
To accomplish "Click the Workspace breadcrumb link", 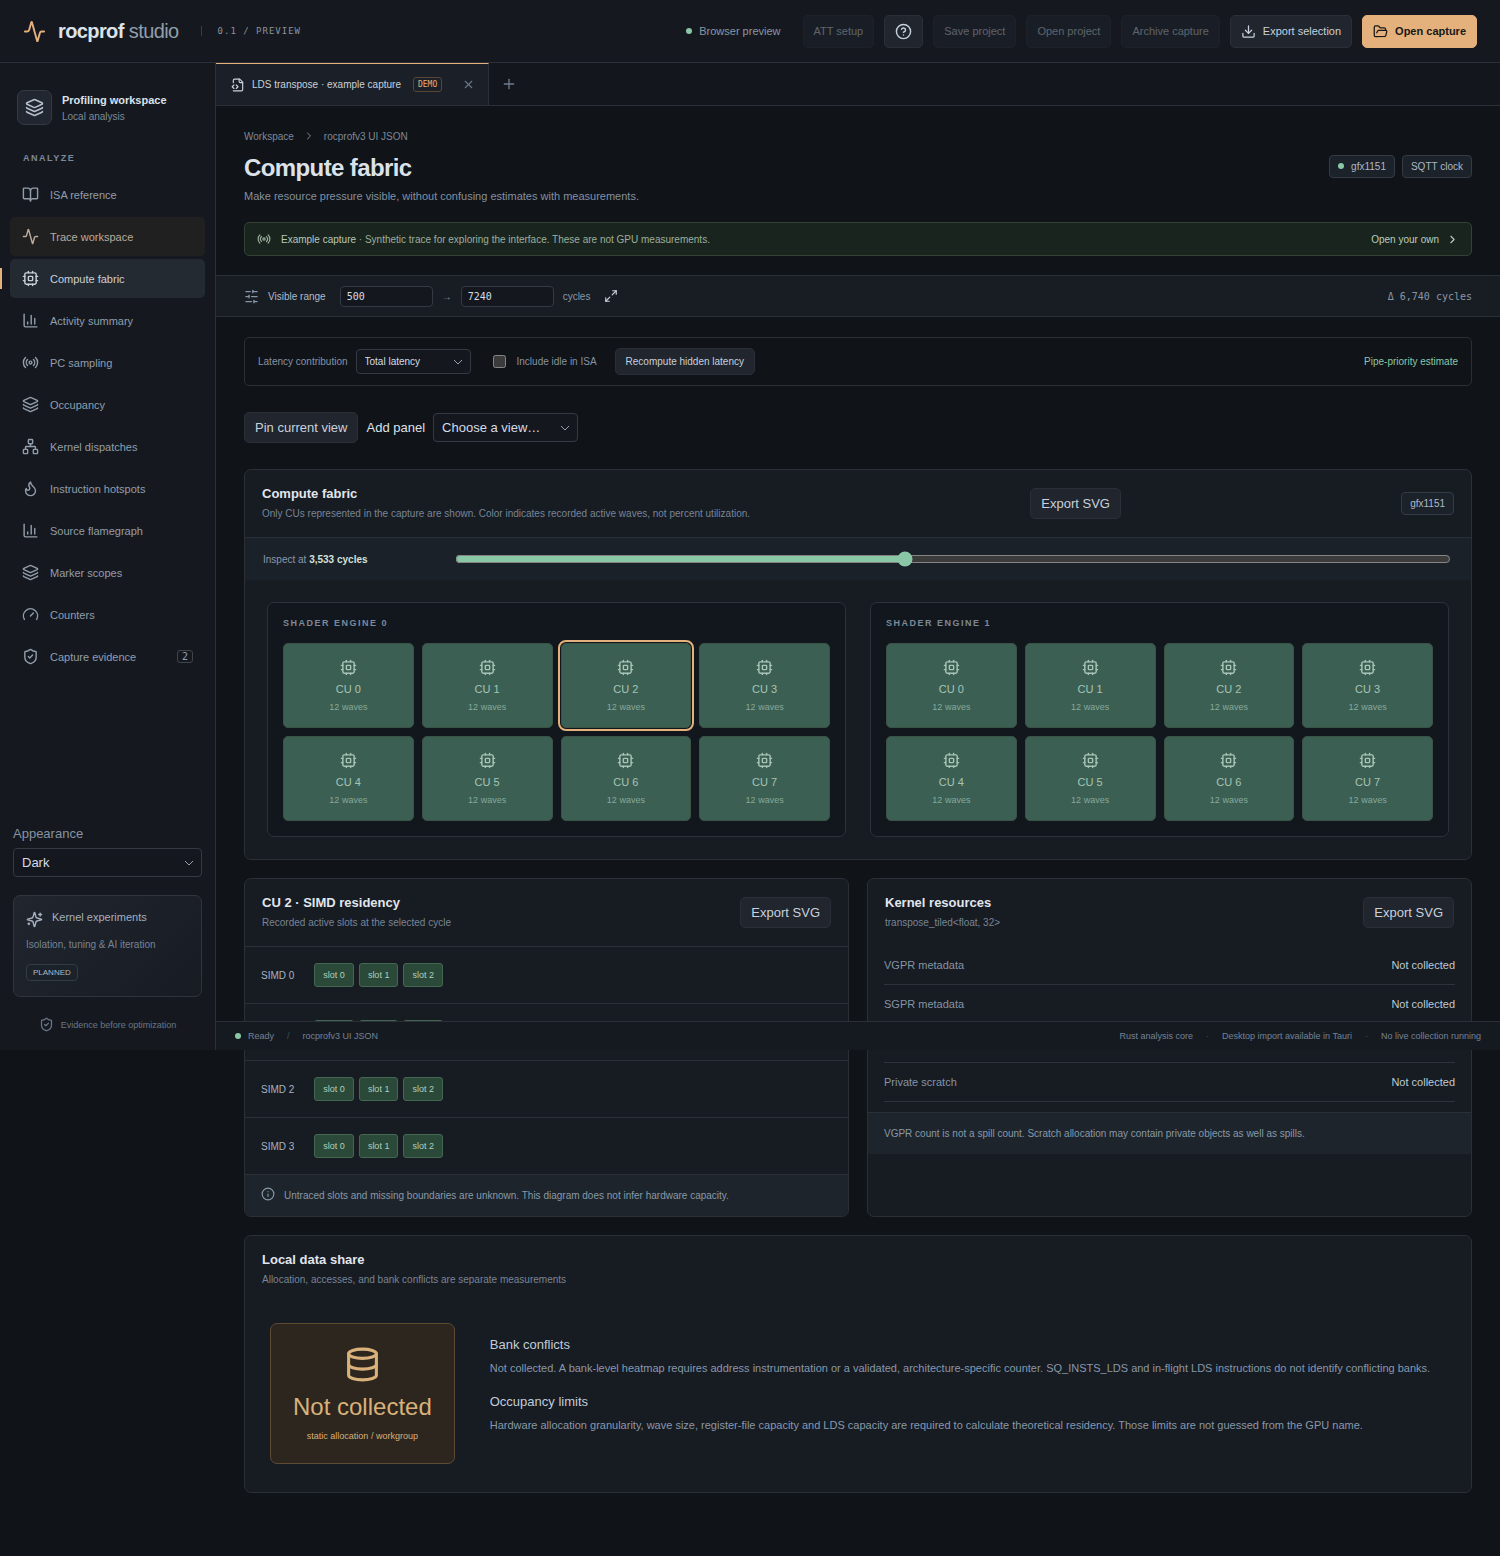I will tap(269, 136).
